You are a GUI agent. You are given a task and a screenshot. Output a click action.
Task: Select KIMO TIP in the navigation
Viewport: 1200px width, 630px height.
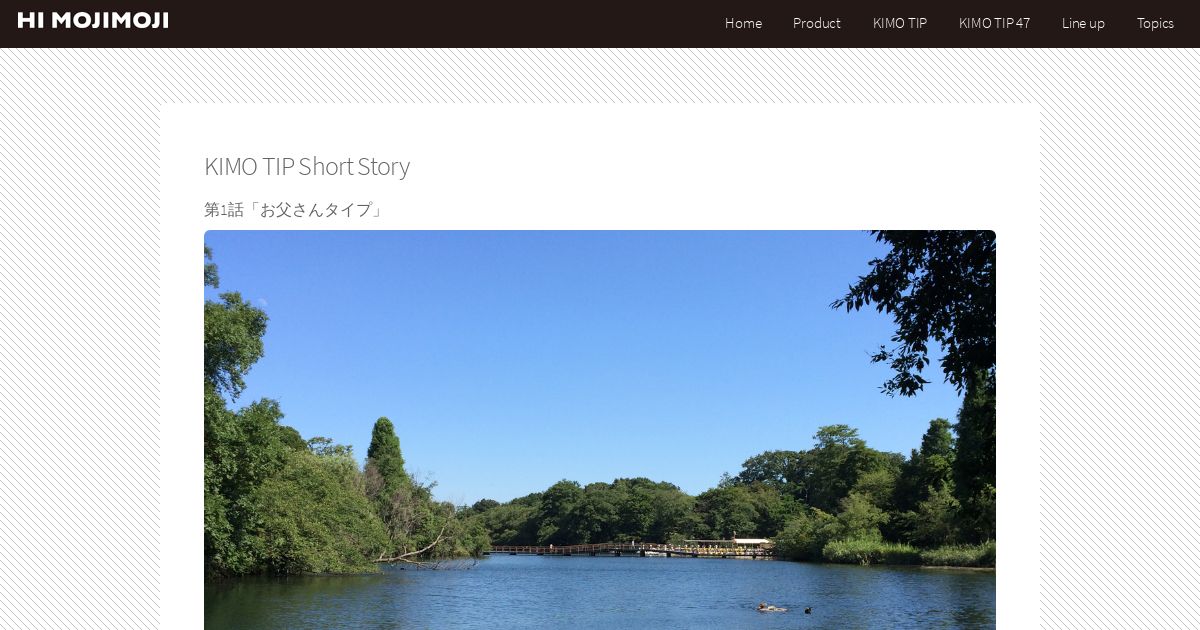click(x=900, y=23)
